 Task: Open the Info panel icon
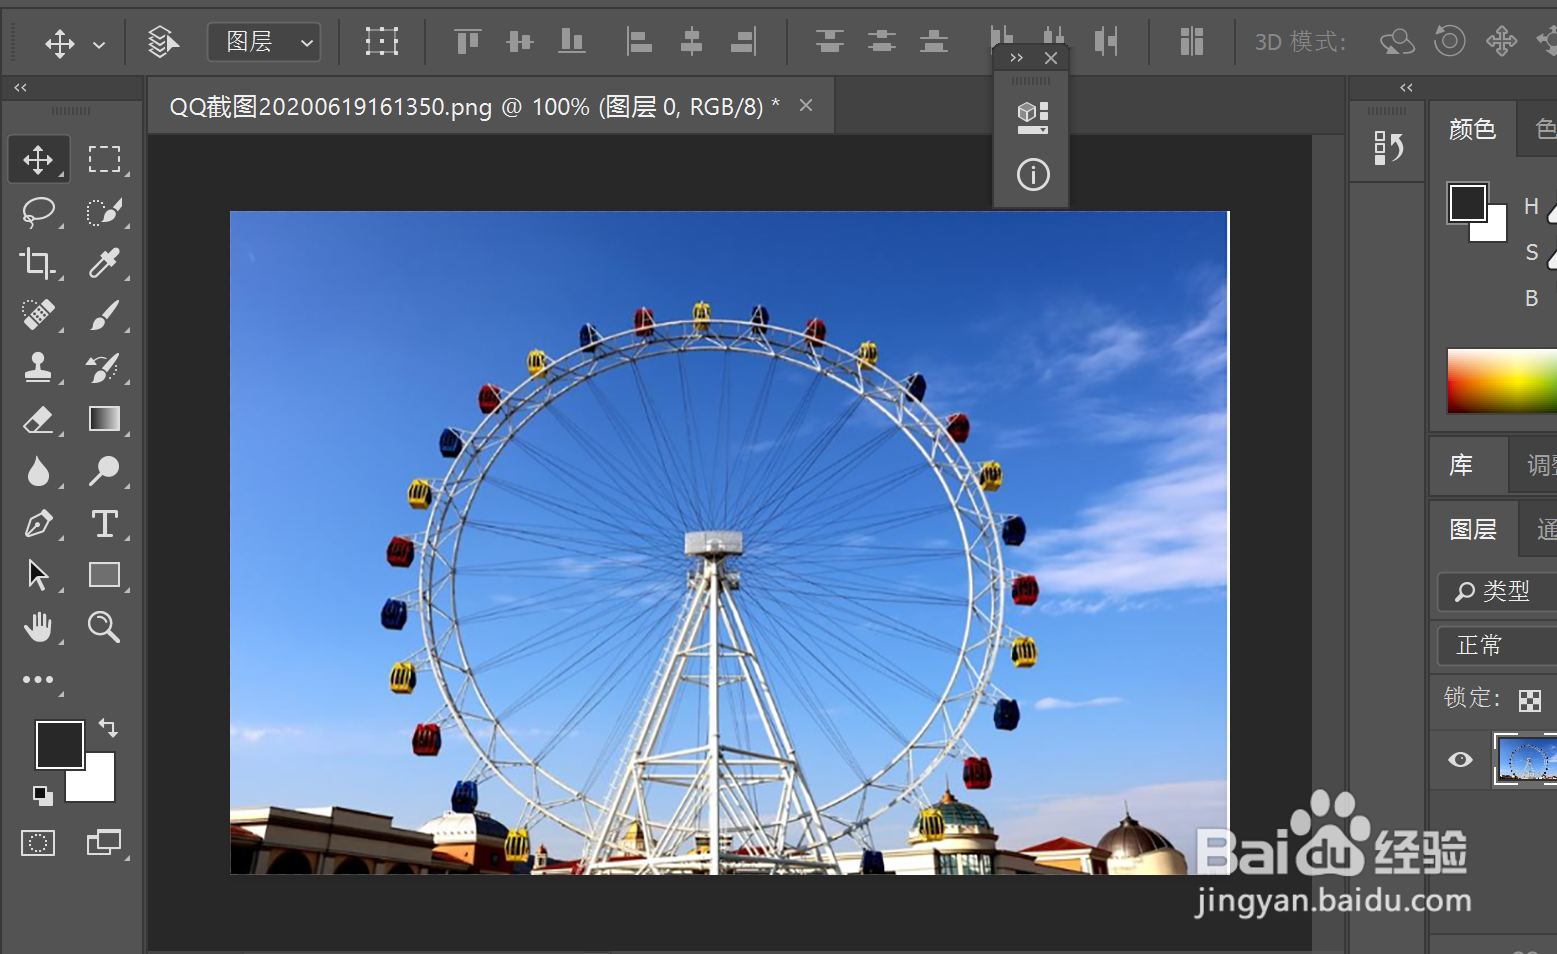(1032, 175)
